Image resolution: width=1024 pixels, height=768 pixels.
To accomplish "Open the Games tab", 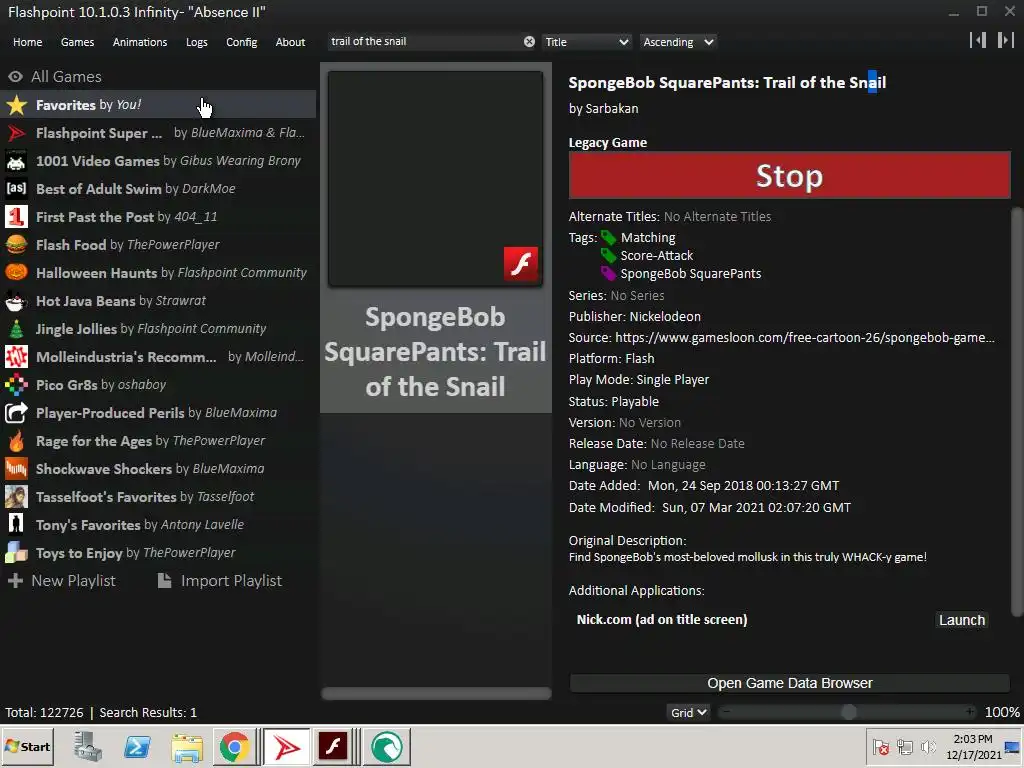I will 77,42.
